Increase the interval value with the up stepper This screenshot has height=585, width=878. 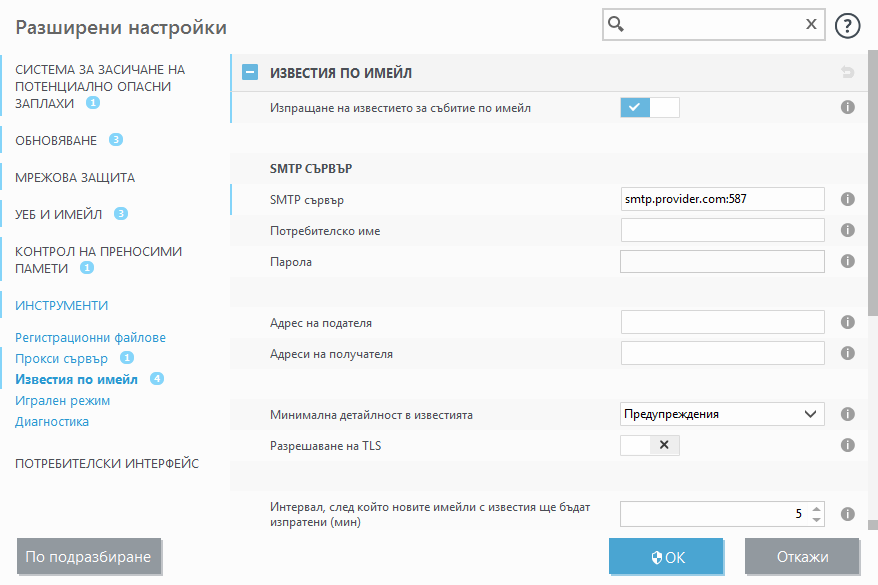817,508
